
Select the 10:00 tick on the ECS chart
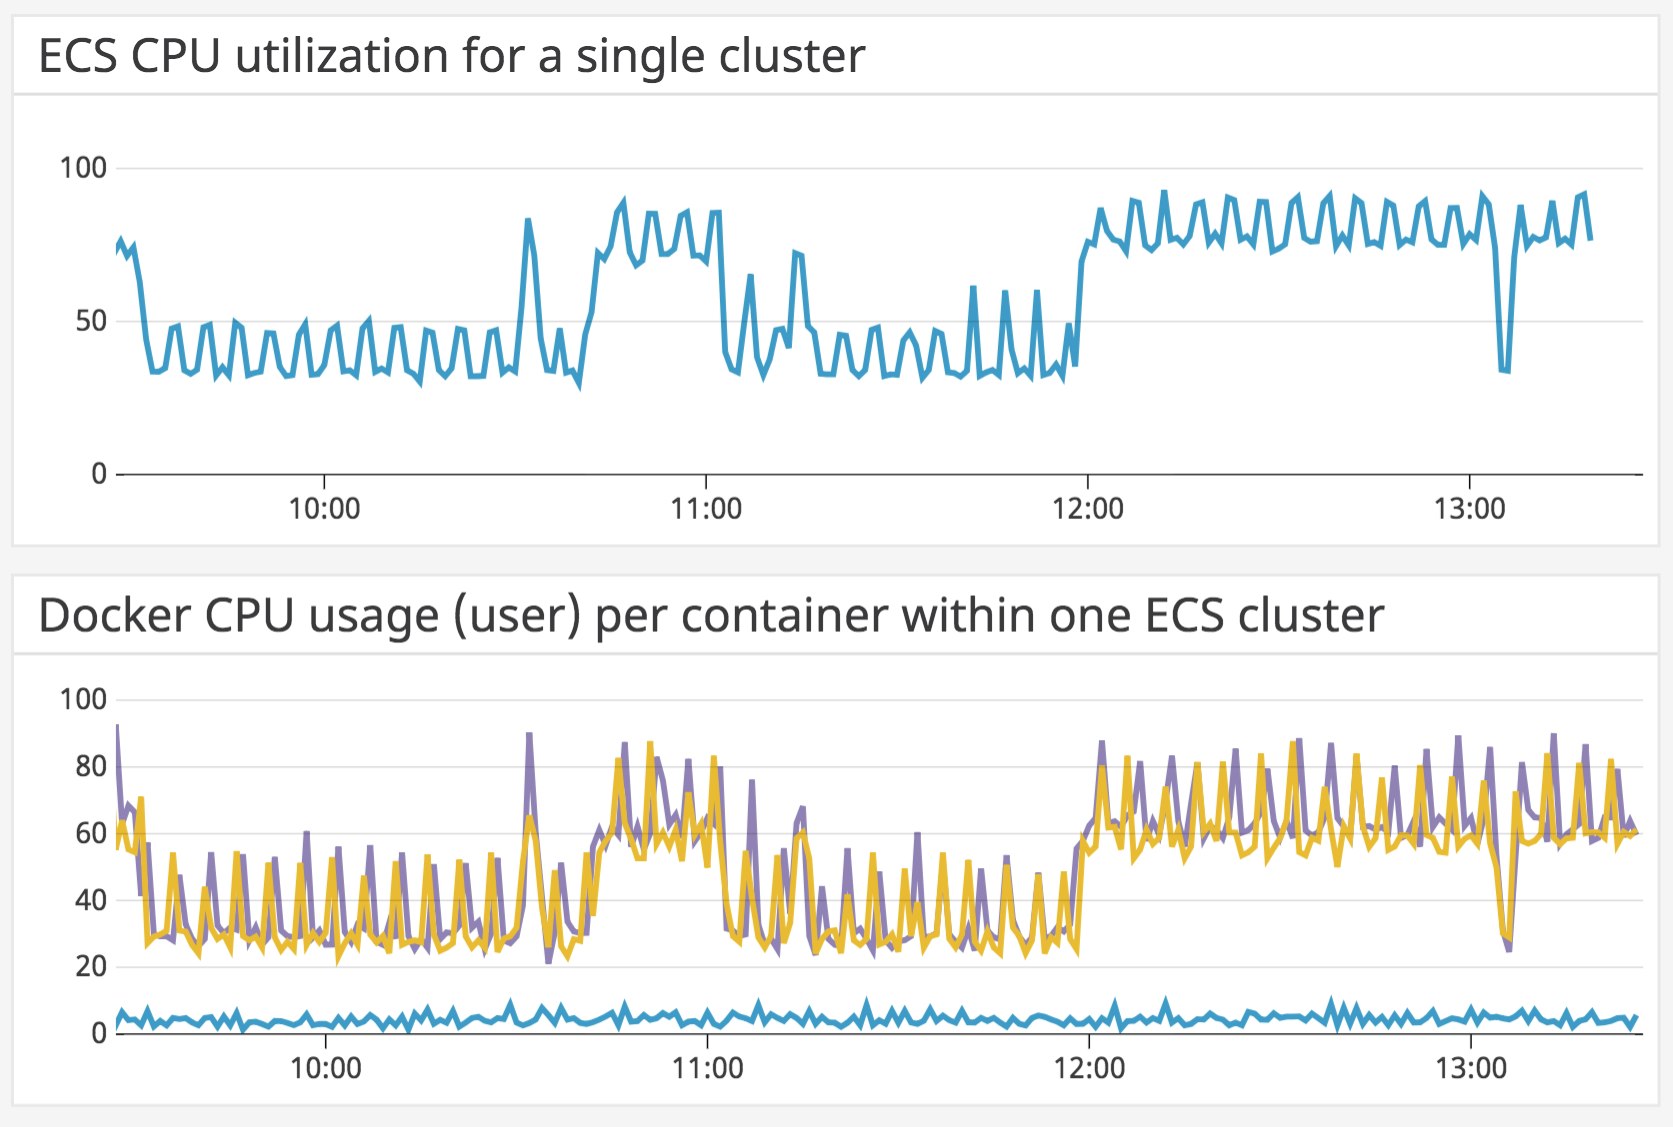pos(324,509)
